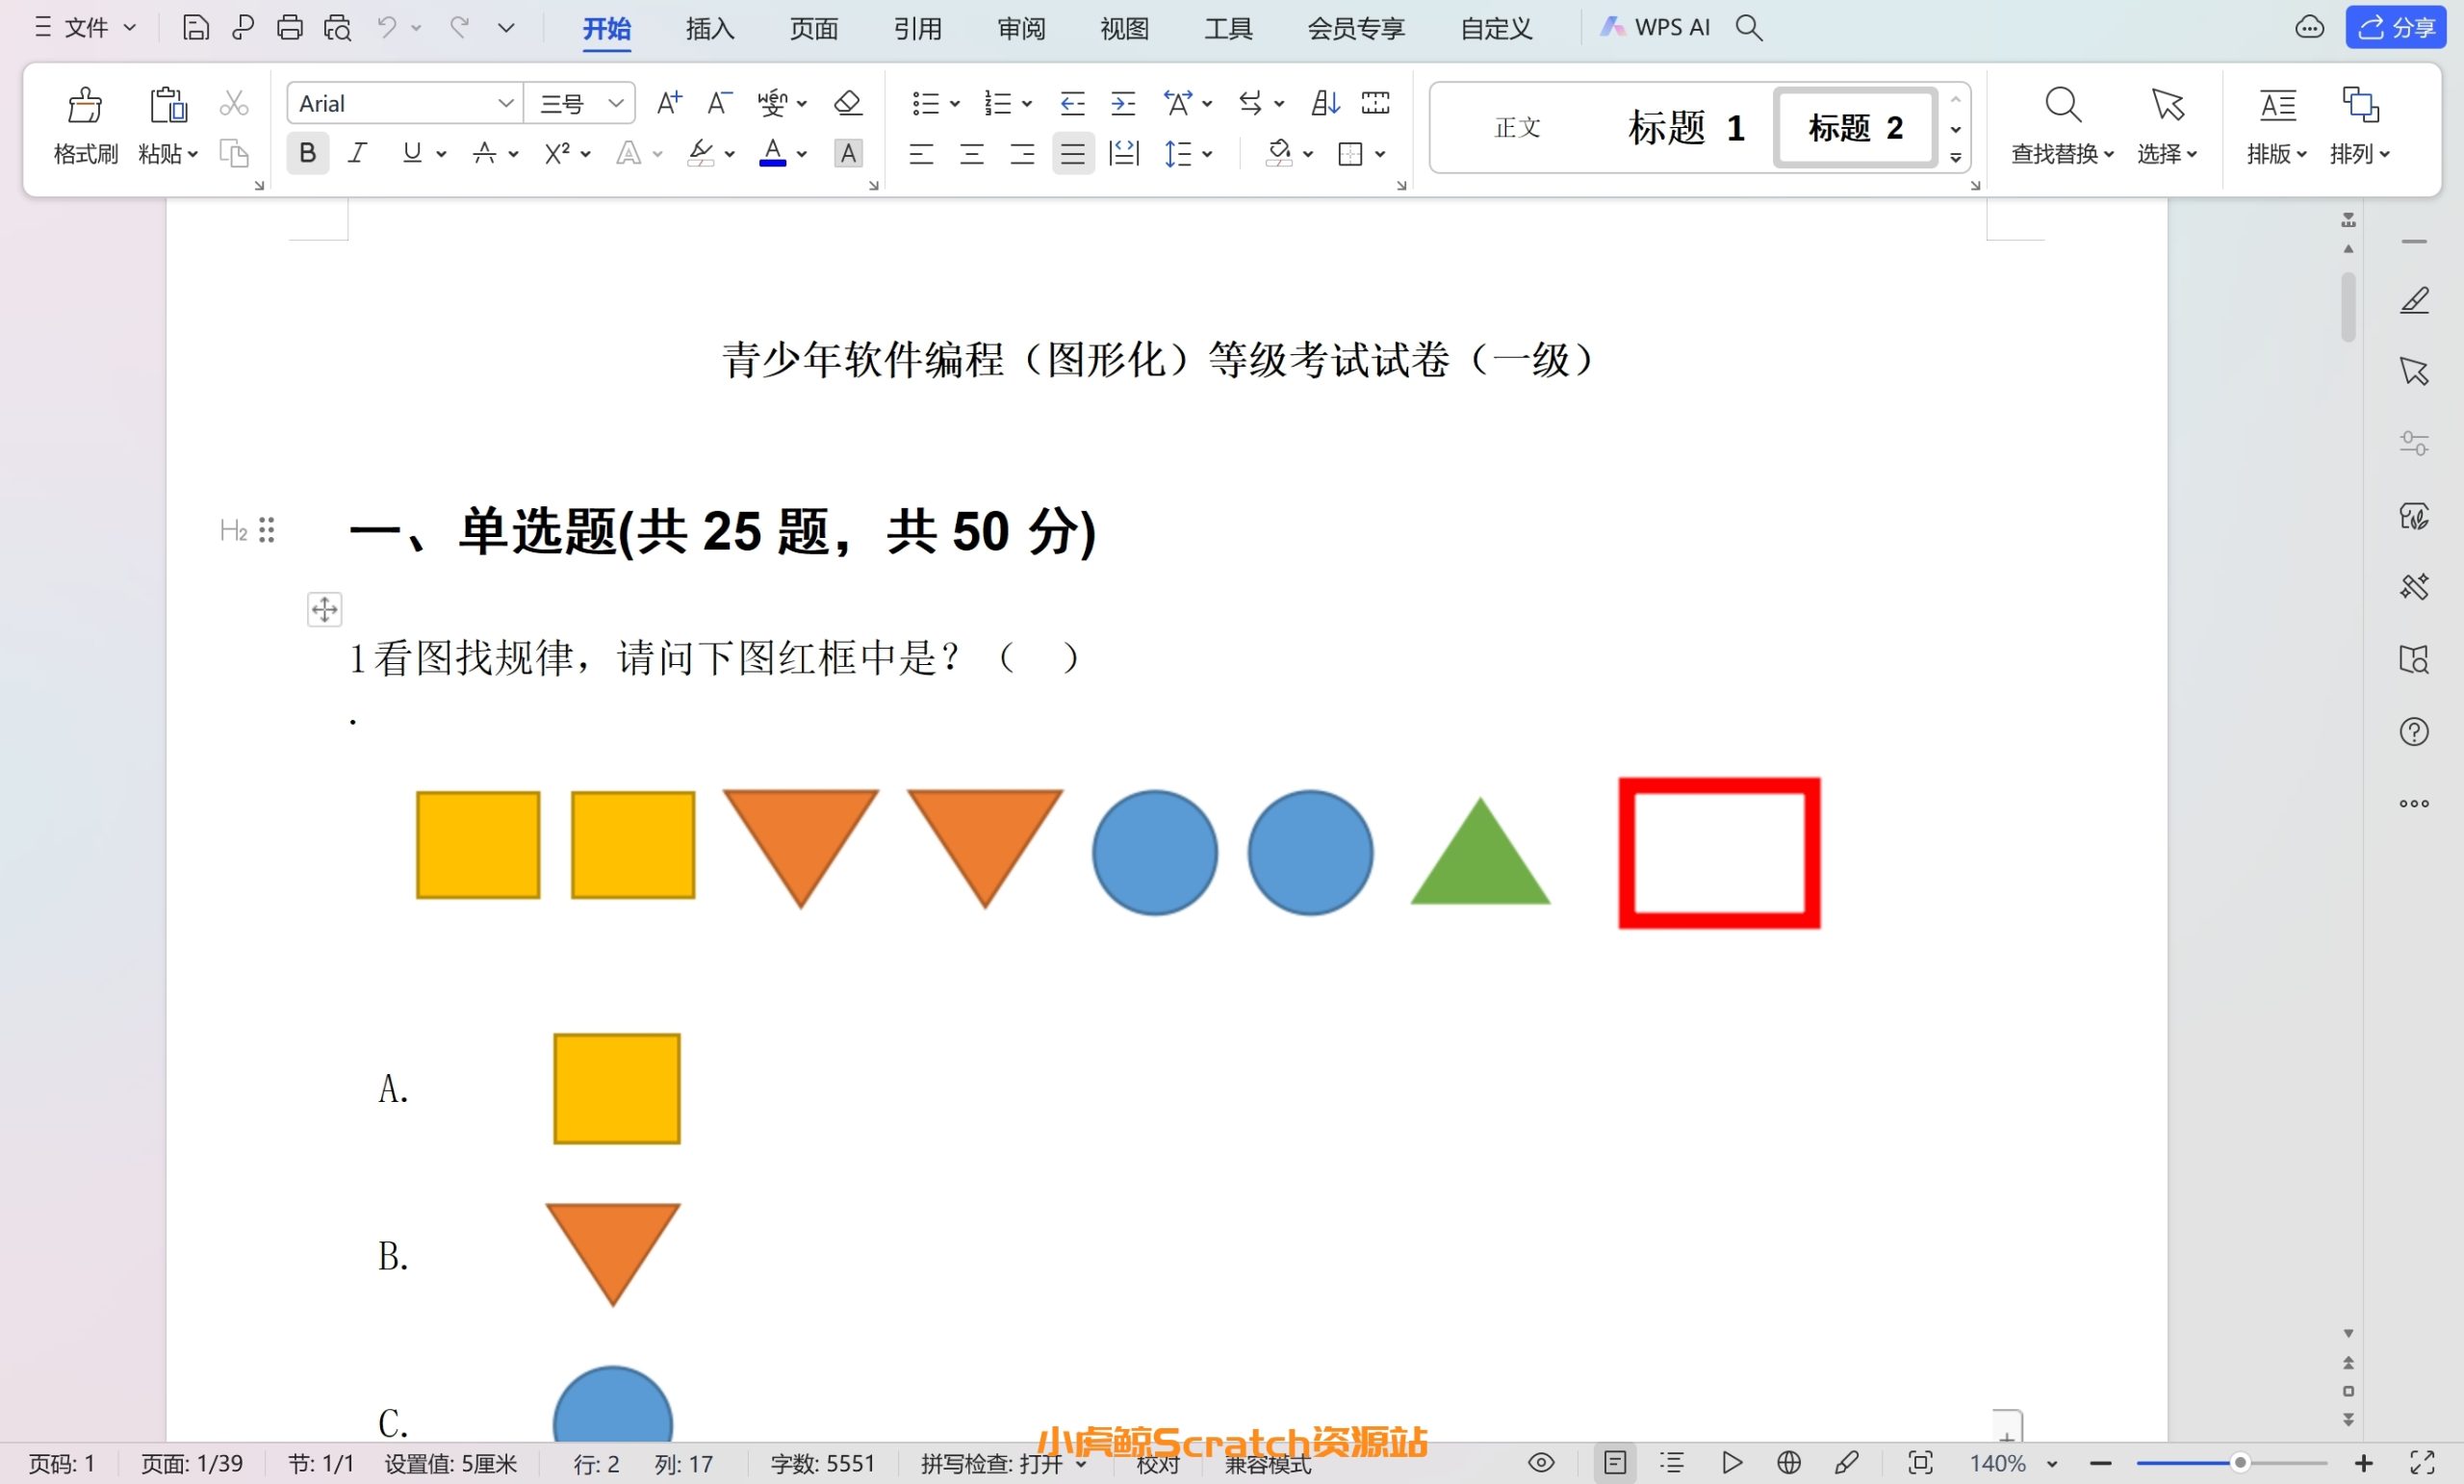Click the web layout globe icon

click(1789, 1463)
